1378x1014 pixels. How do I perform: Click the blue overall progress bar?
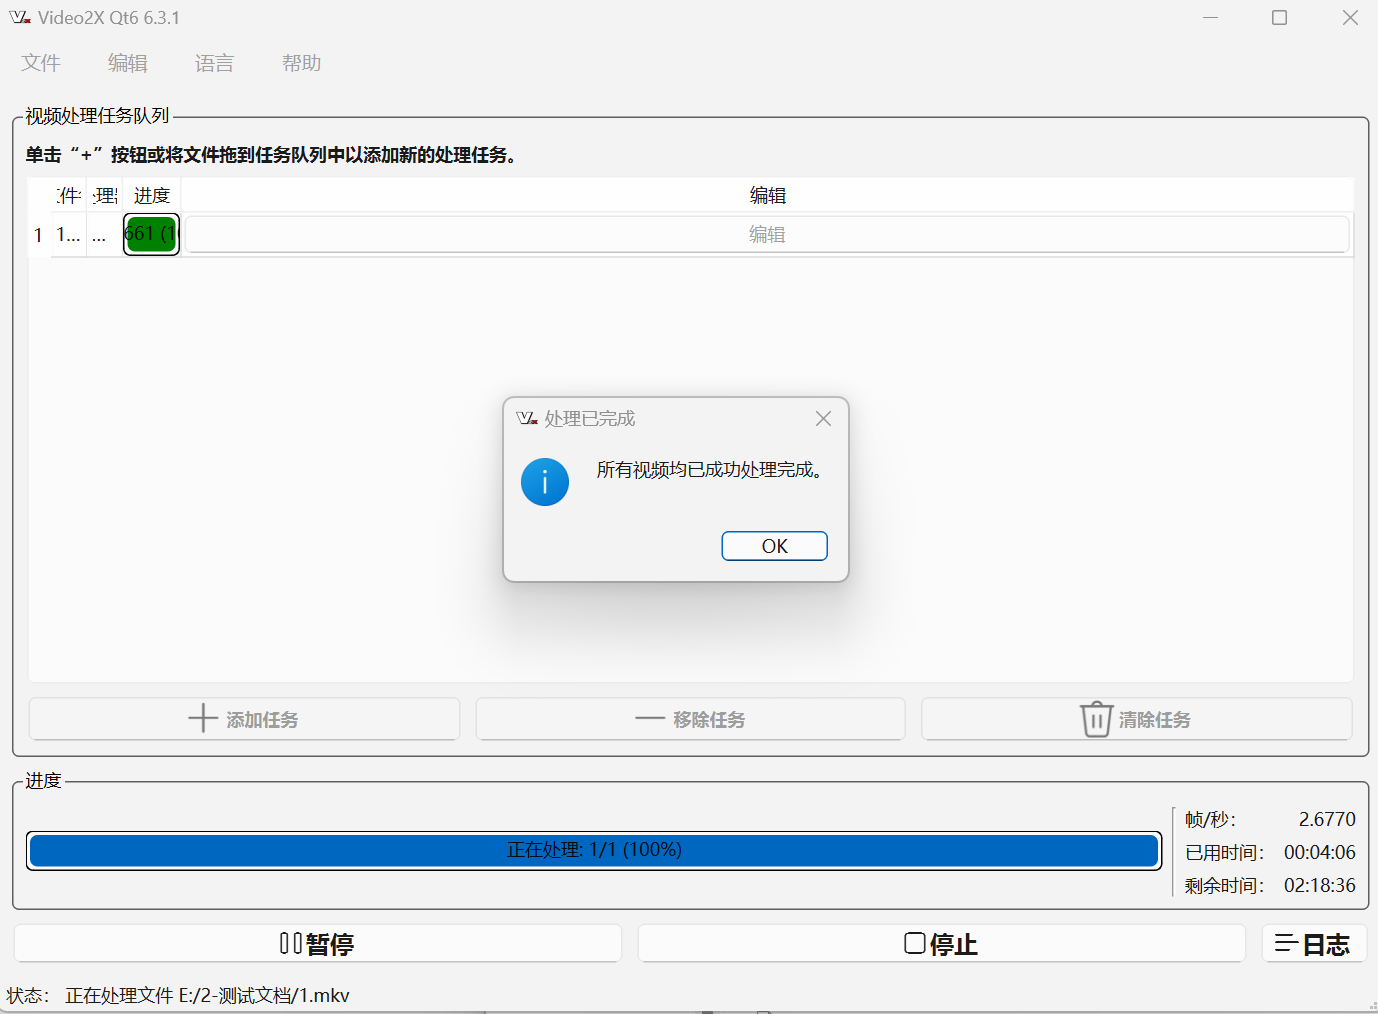(x=594, y=851)
